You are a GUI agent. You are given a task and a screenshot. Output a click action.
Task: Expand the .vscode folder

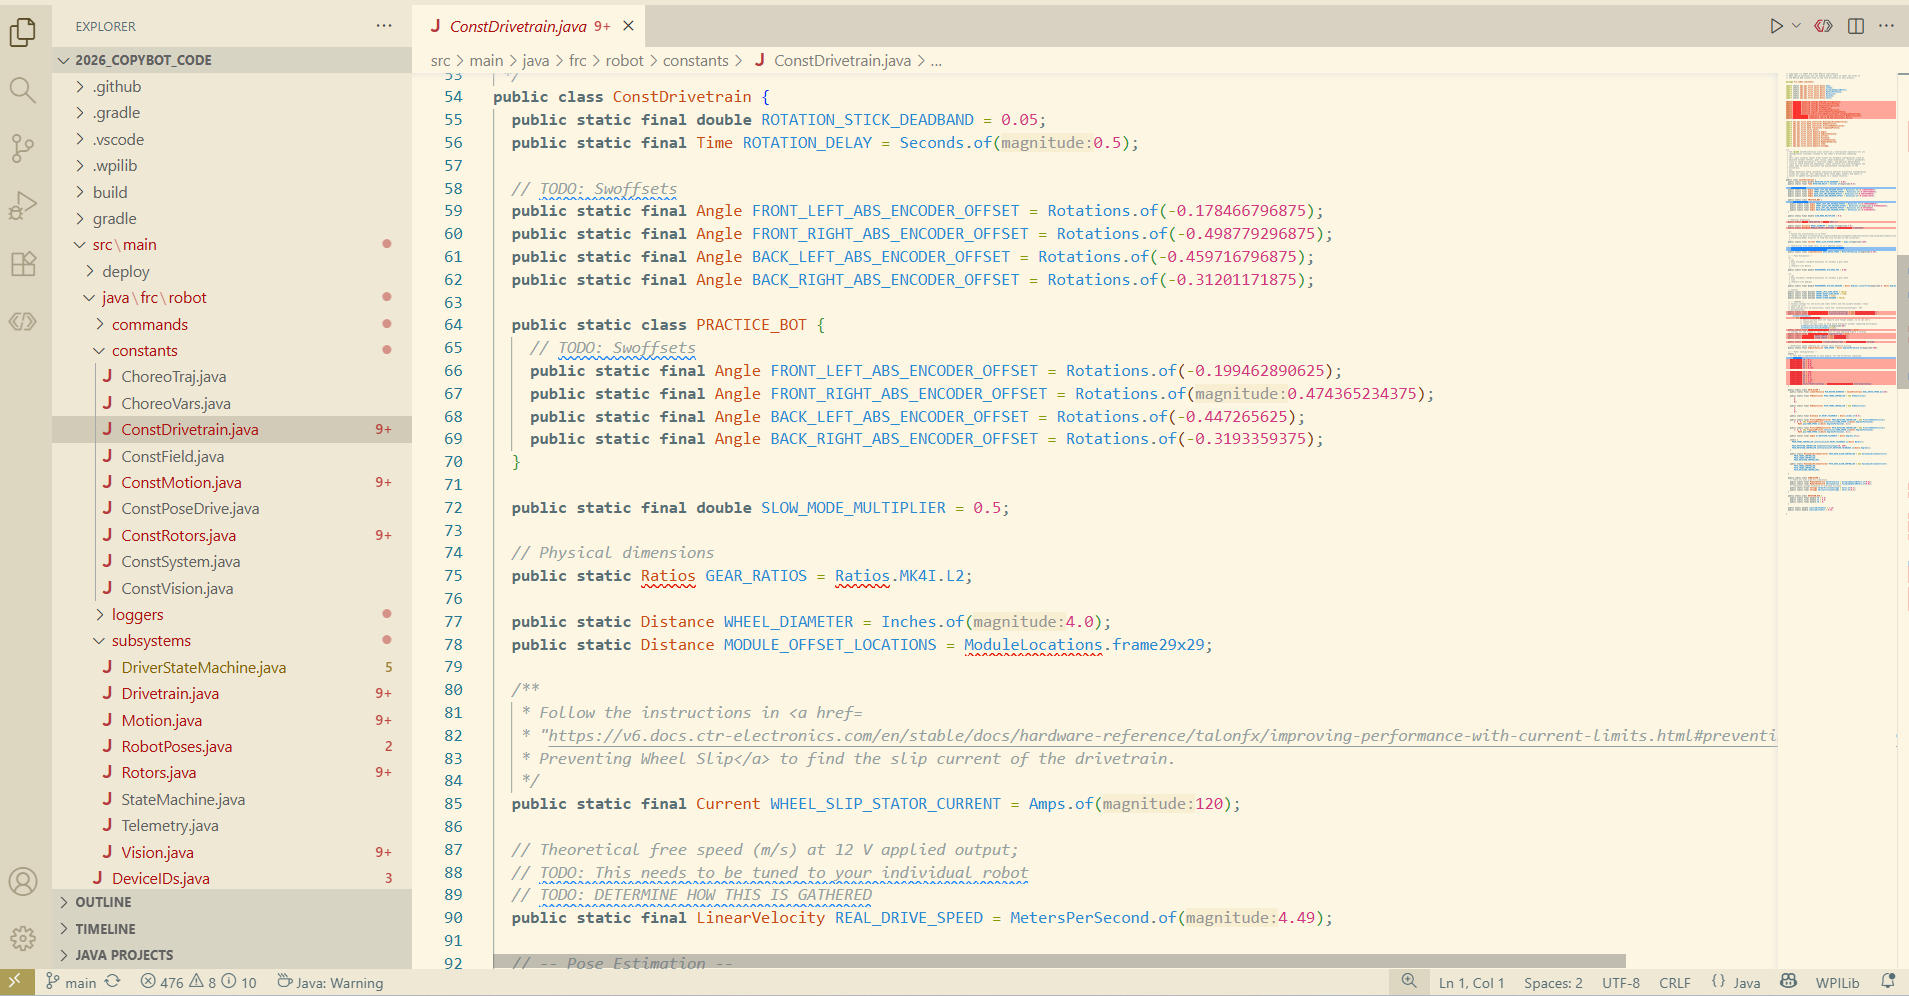coord(232,140)
